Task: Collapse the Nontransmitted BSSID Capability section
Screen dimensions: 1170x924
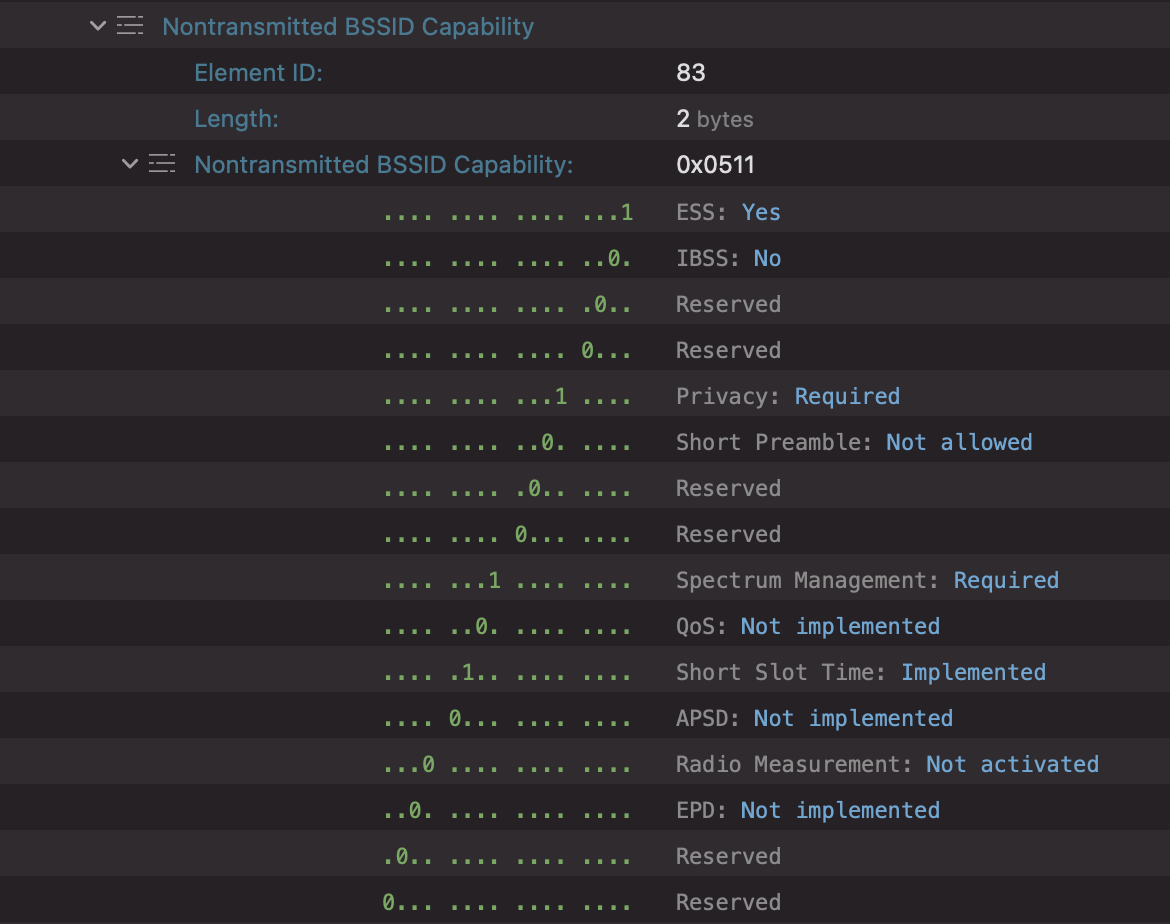Action: [x=96, y=26]
